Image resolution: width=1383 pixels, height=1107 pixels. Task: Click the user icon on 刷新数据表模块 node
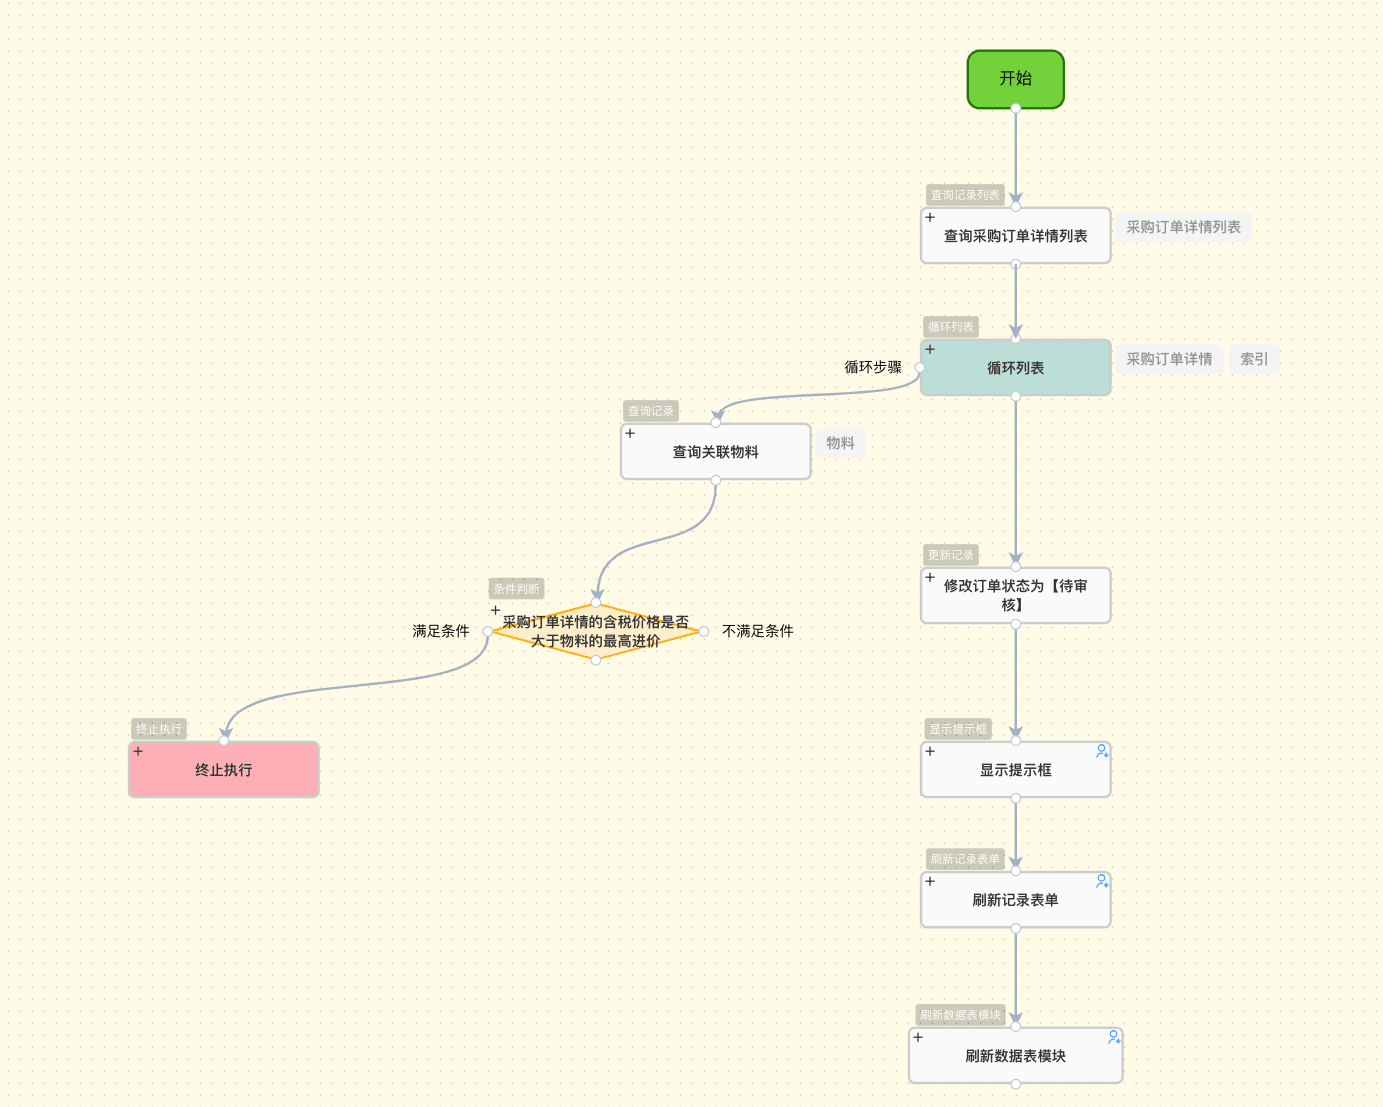coord(1114,1037)
